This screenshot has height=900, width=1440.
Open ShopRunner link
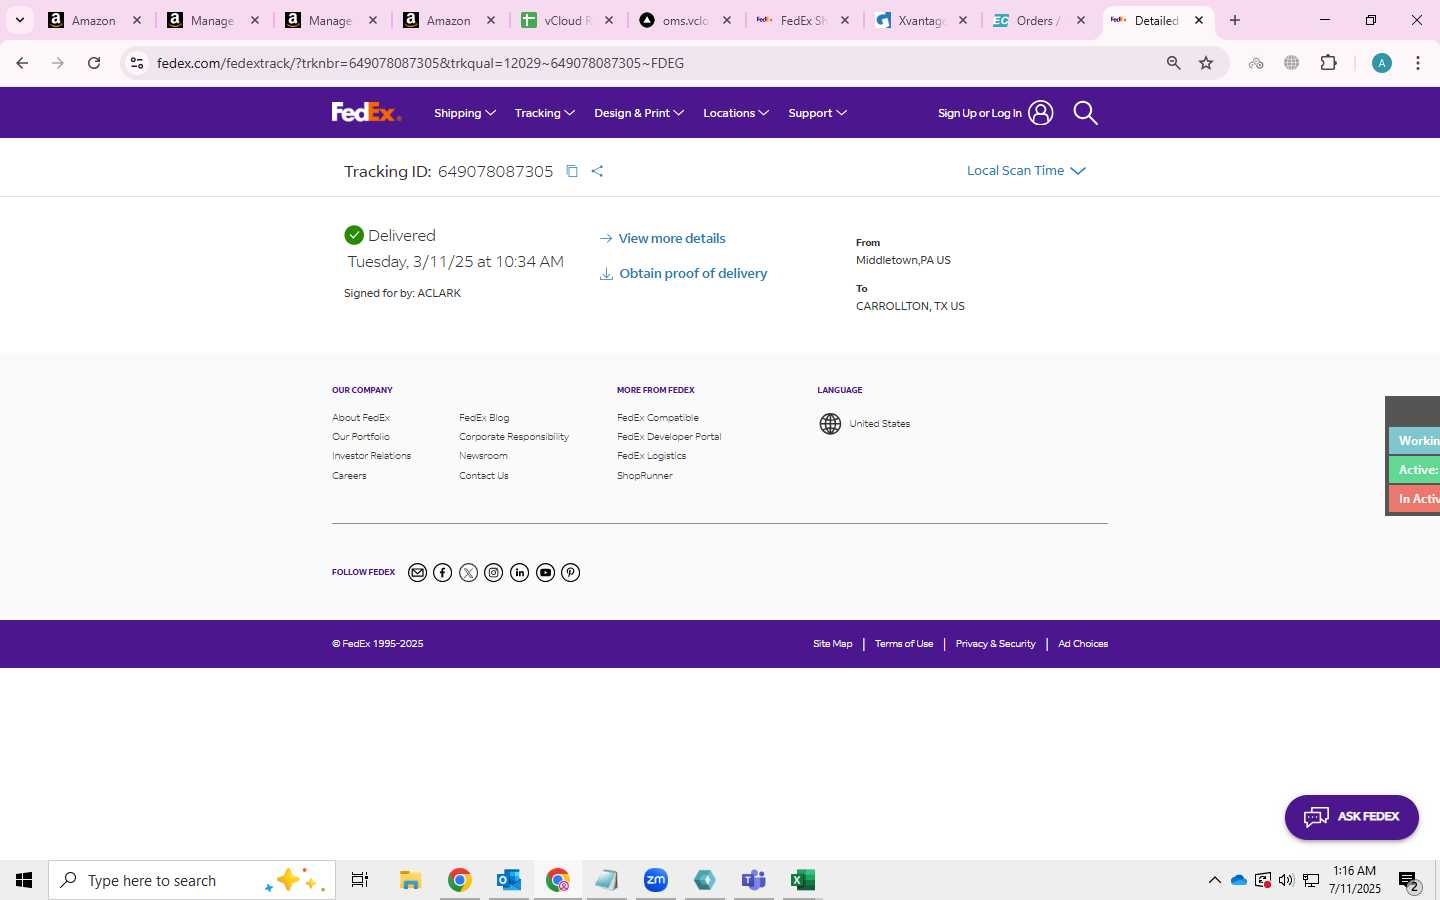[x=645, y=476]
